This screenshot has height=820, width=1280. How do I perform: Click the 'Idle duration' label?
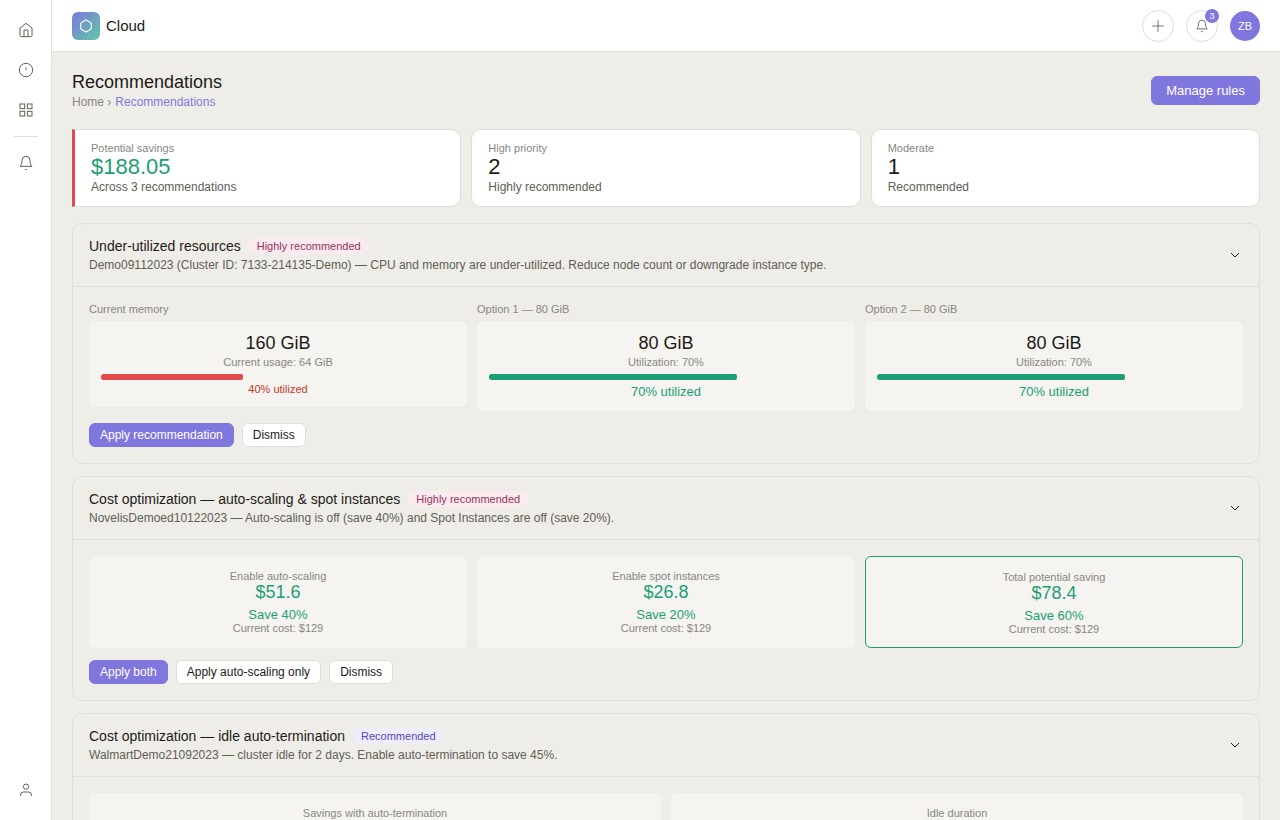coord(957,813)
